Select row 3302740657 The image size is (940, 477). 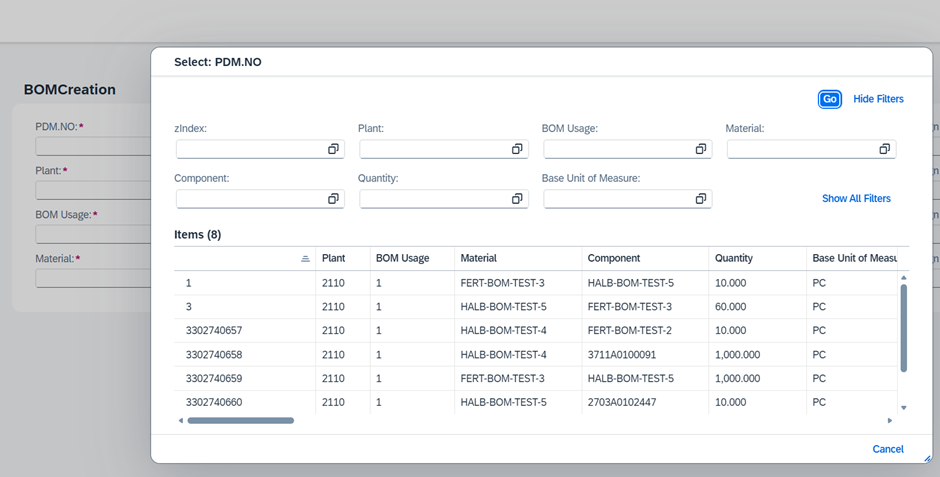(x=537, y=331)
